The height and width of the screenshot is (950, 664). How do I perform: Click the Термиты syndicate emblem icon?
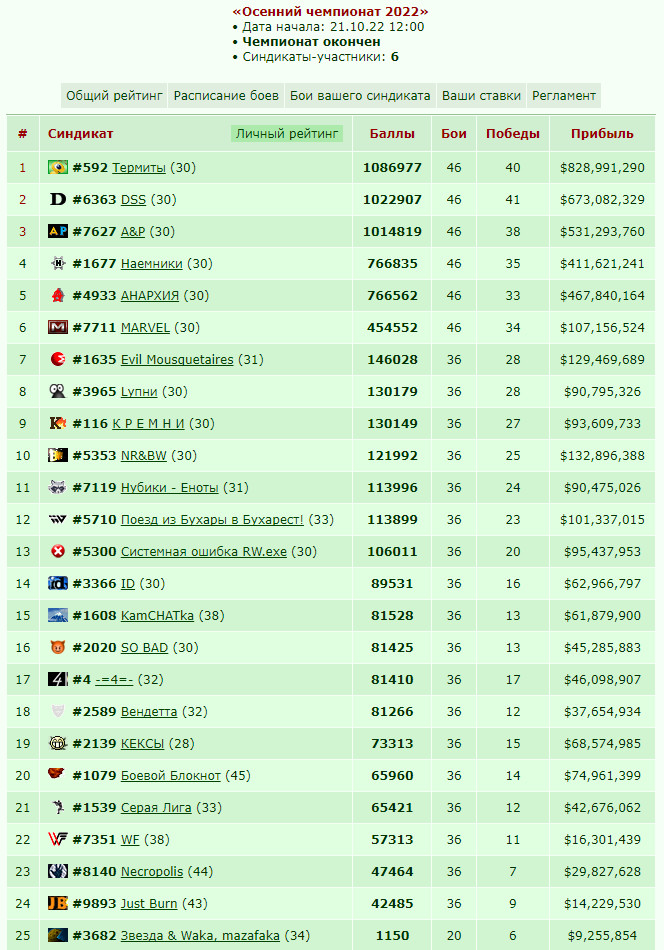[58, 167]
